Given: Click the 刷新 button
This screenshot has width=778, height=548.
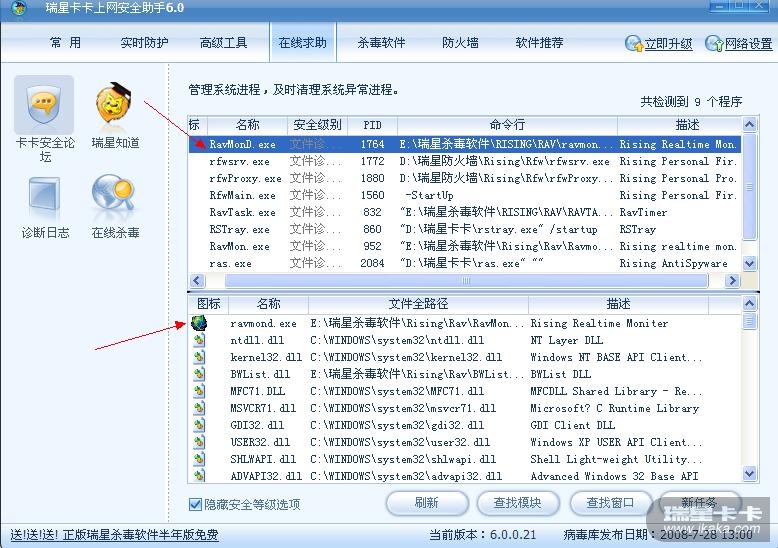Looking at the screenshot, I should [427, 503].
